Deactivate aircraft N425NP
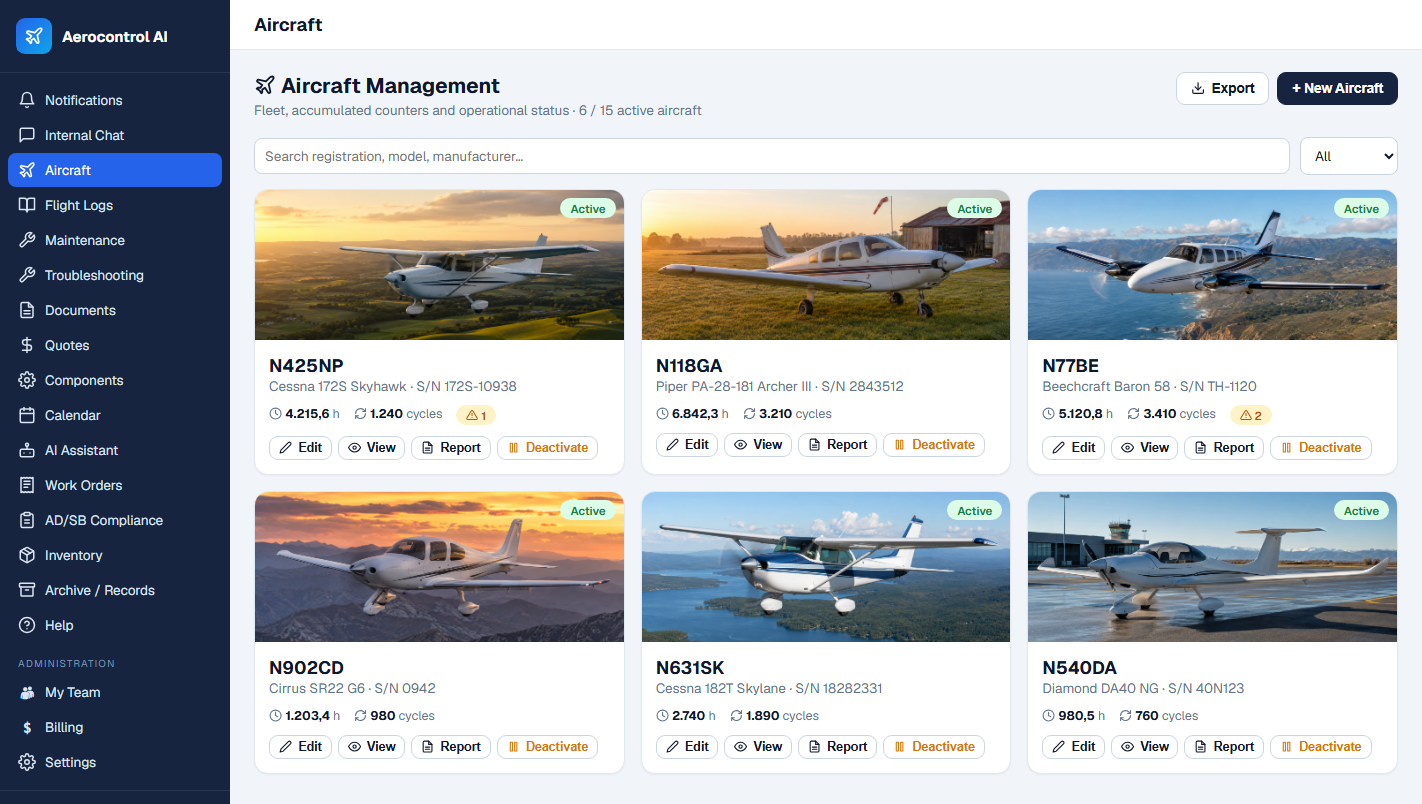Image resolution: width=1422 pixels, height=804 pixels. click(x=547, y=447)
